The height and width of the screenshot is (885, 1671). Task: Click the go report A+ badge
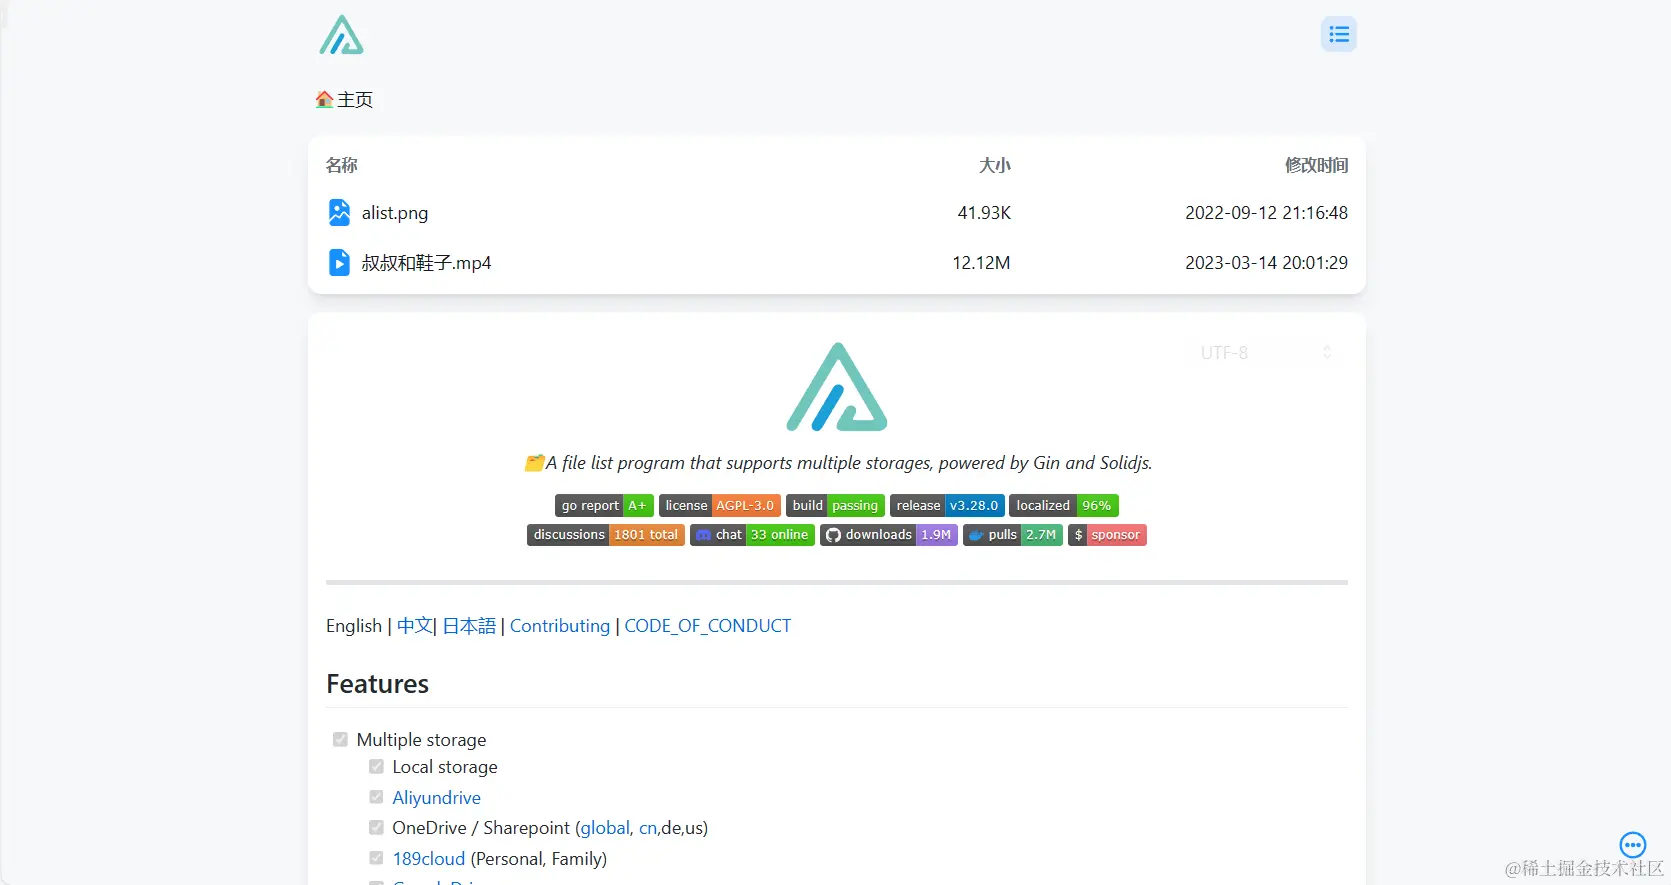tap(604, 506)
